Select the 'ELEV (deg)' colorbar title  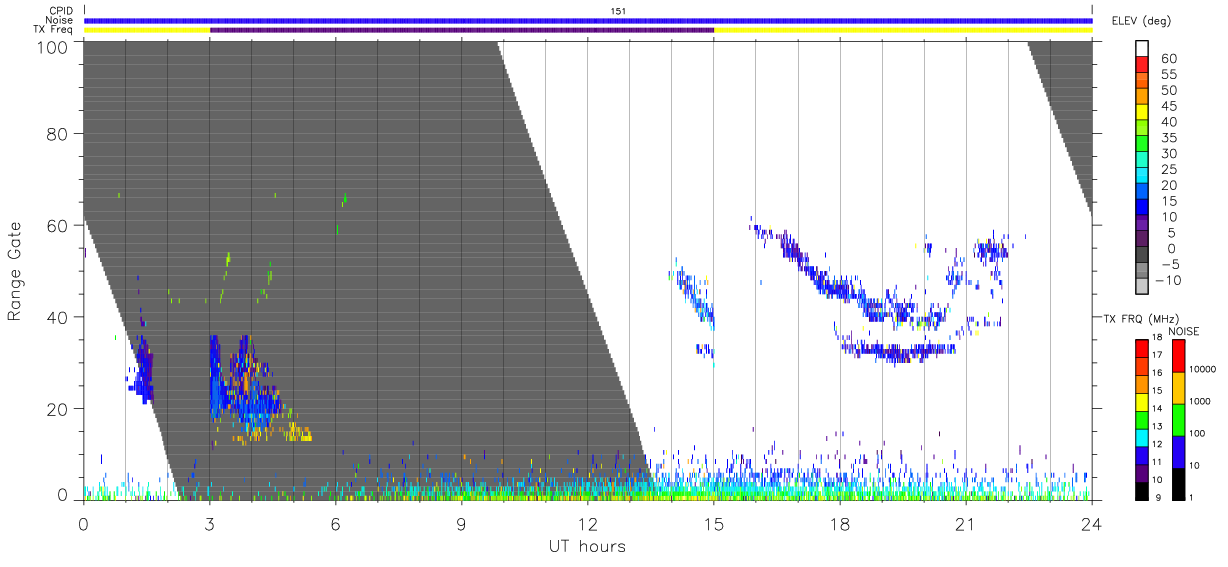click(1141, 20)
